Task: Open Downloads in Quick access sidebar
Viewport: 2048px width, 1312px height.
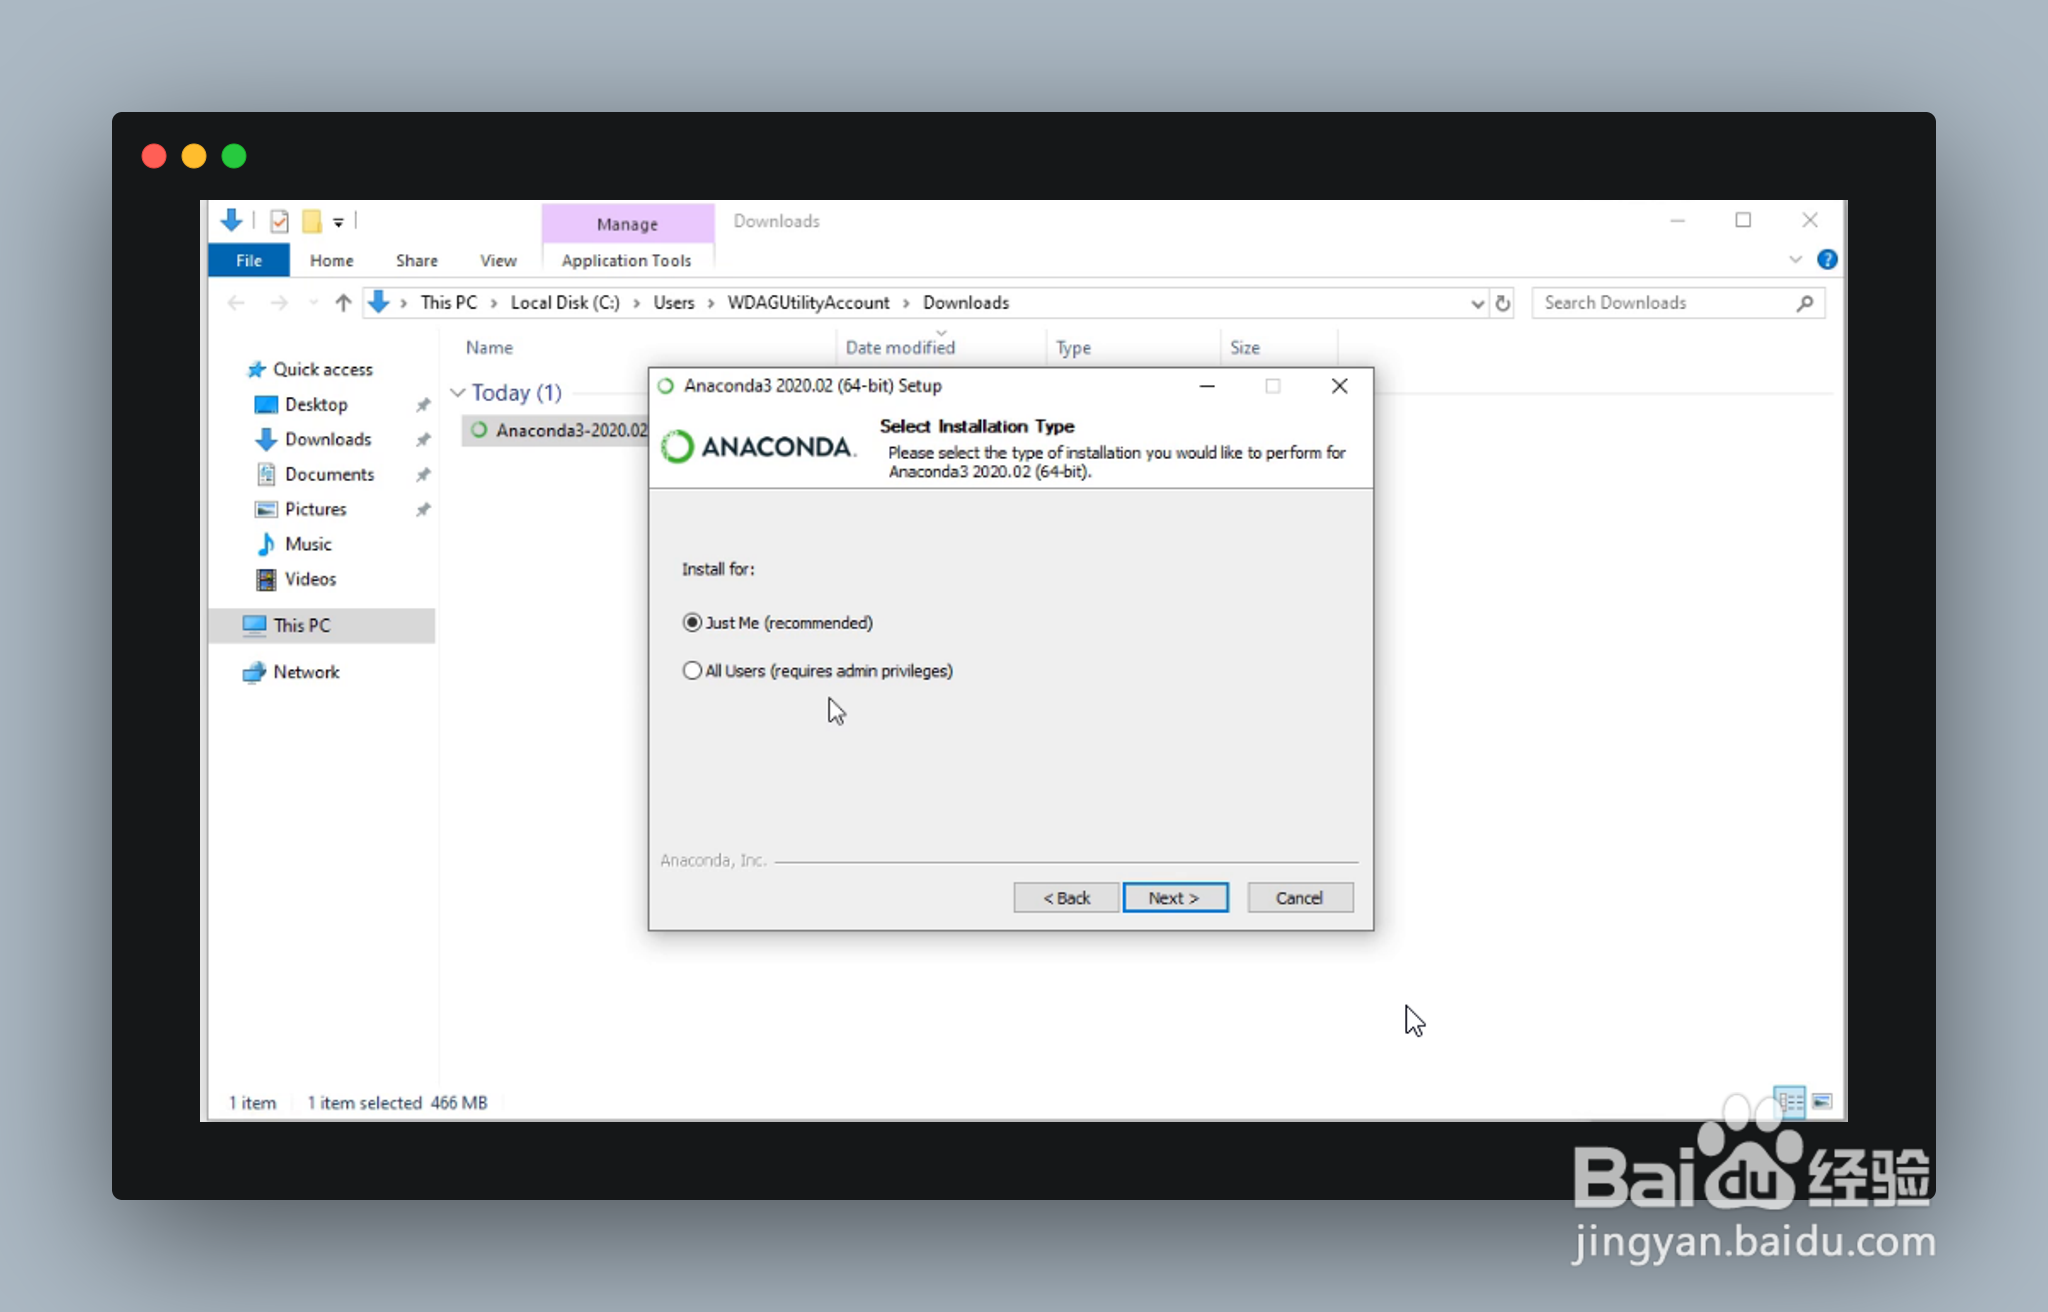Action: click(327, 439)
